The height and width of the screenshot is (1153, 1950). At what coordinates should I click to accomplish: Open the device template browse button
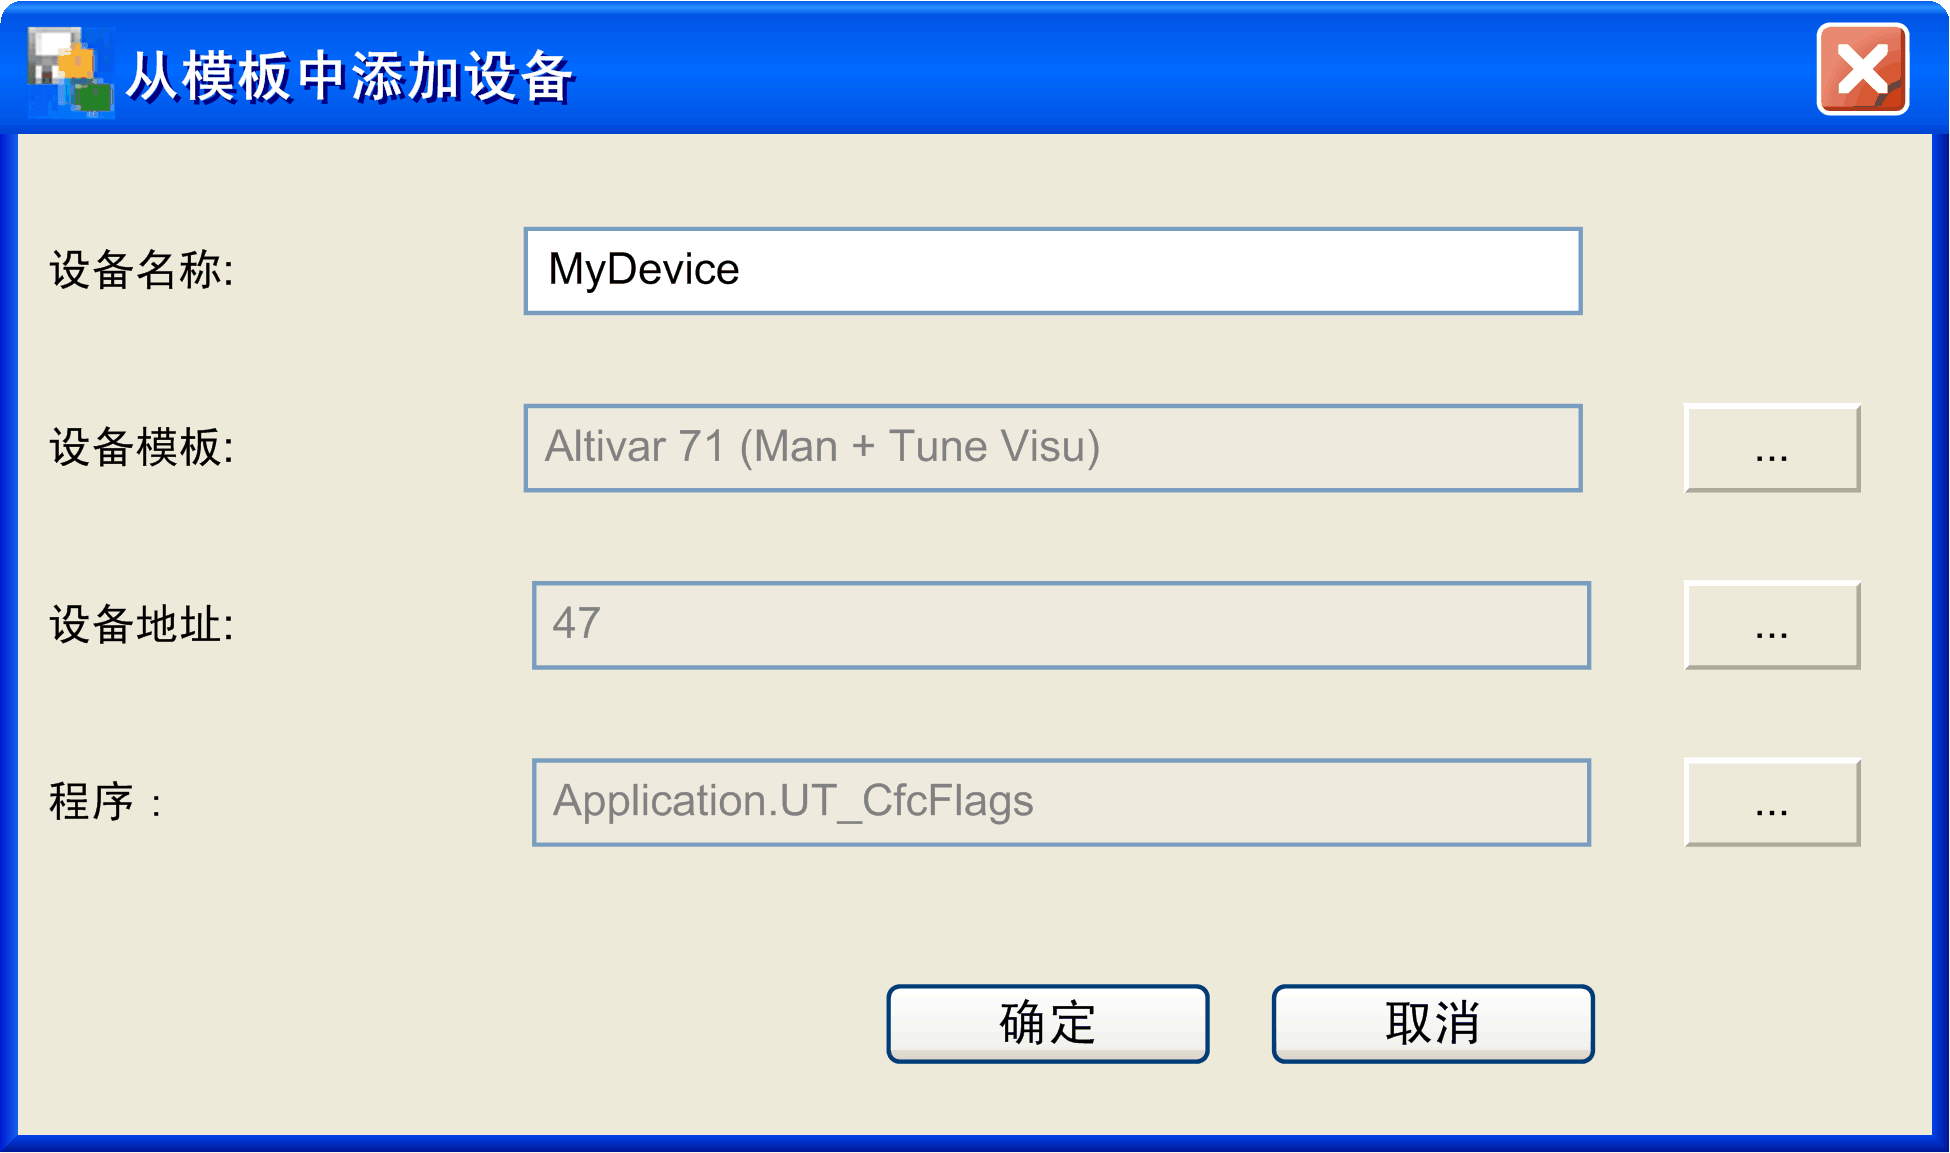tap(1771, 448)
